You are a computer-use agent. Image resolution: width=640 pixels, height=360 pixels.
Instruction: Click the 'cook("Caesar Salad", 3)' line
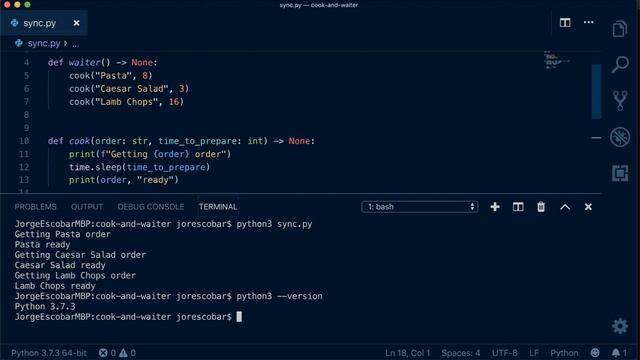129,89
